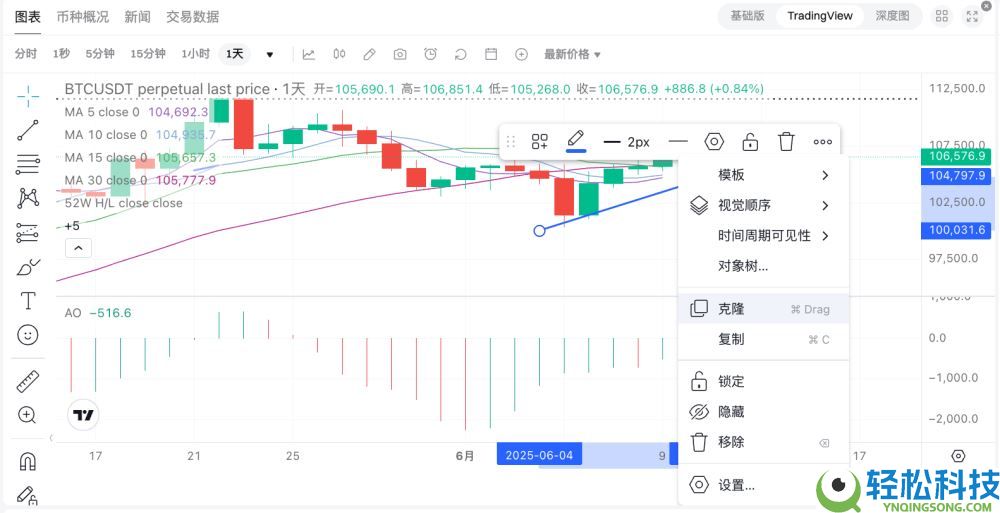Click the templates icon in floating toolbar
This screenshot has width=1000, height=513.
tap(540, 142)
